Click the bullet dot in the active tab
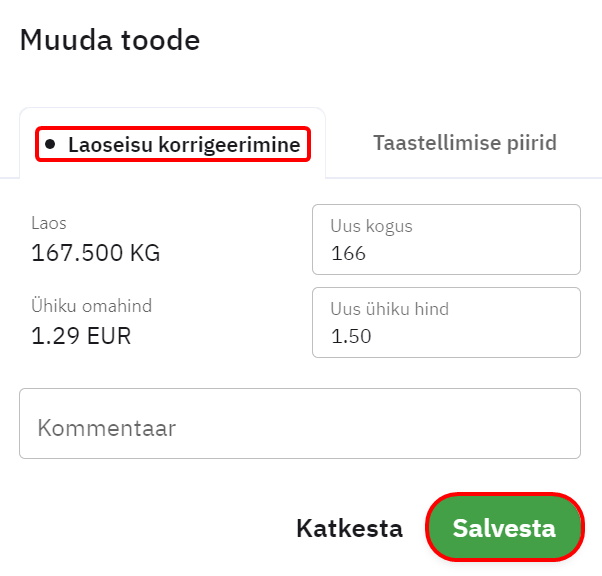The width and height of the screenshot is (602, 576). pyautogui.click(x=50, y=144)
